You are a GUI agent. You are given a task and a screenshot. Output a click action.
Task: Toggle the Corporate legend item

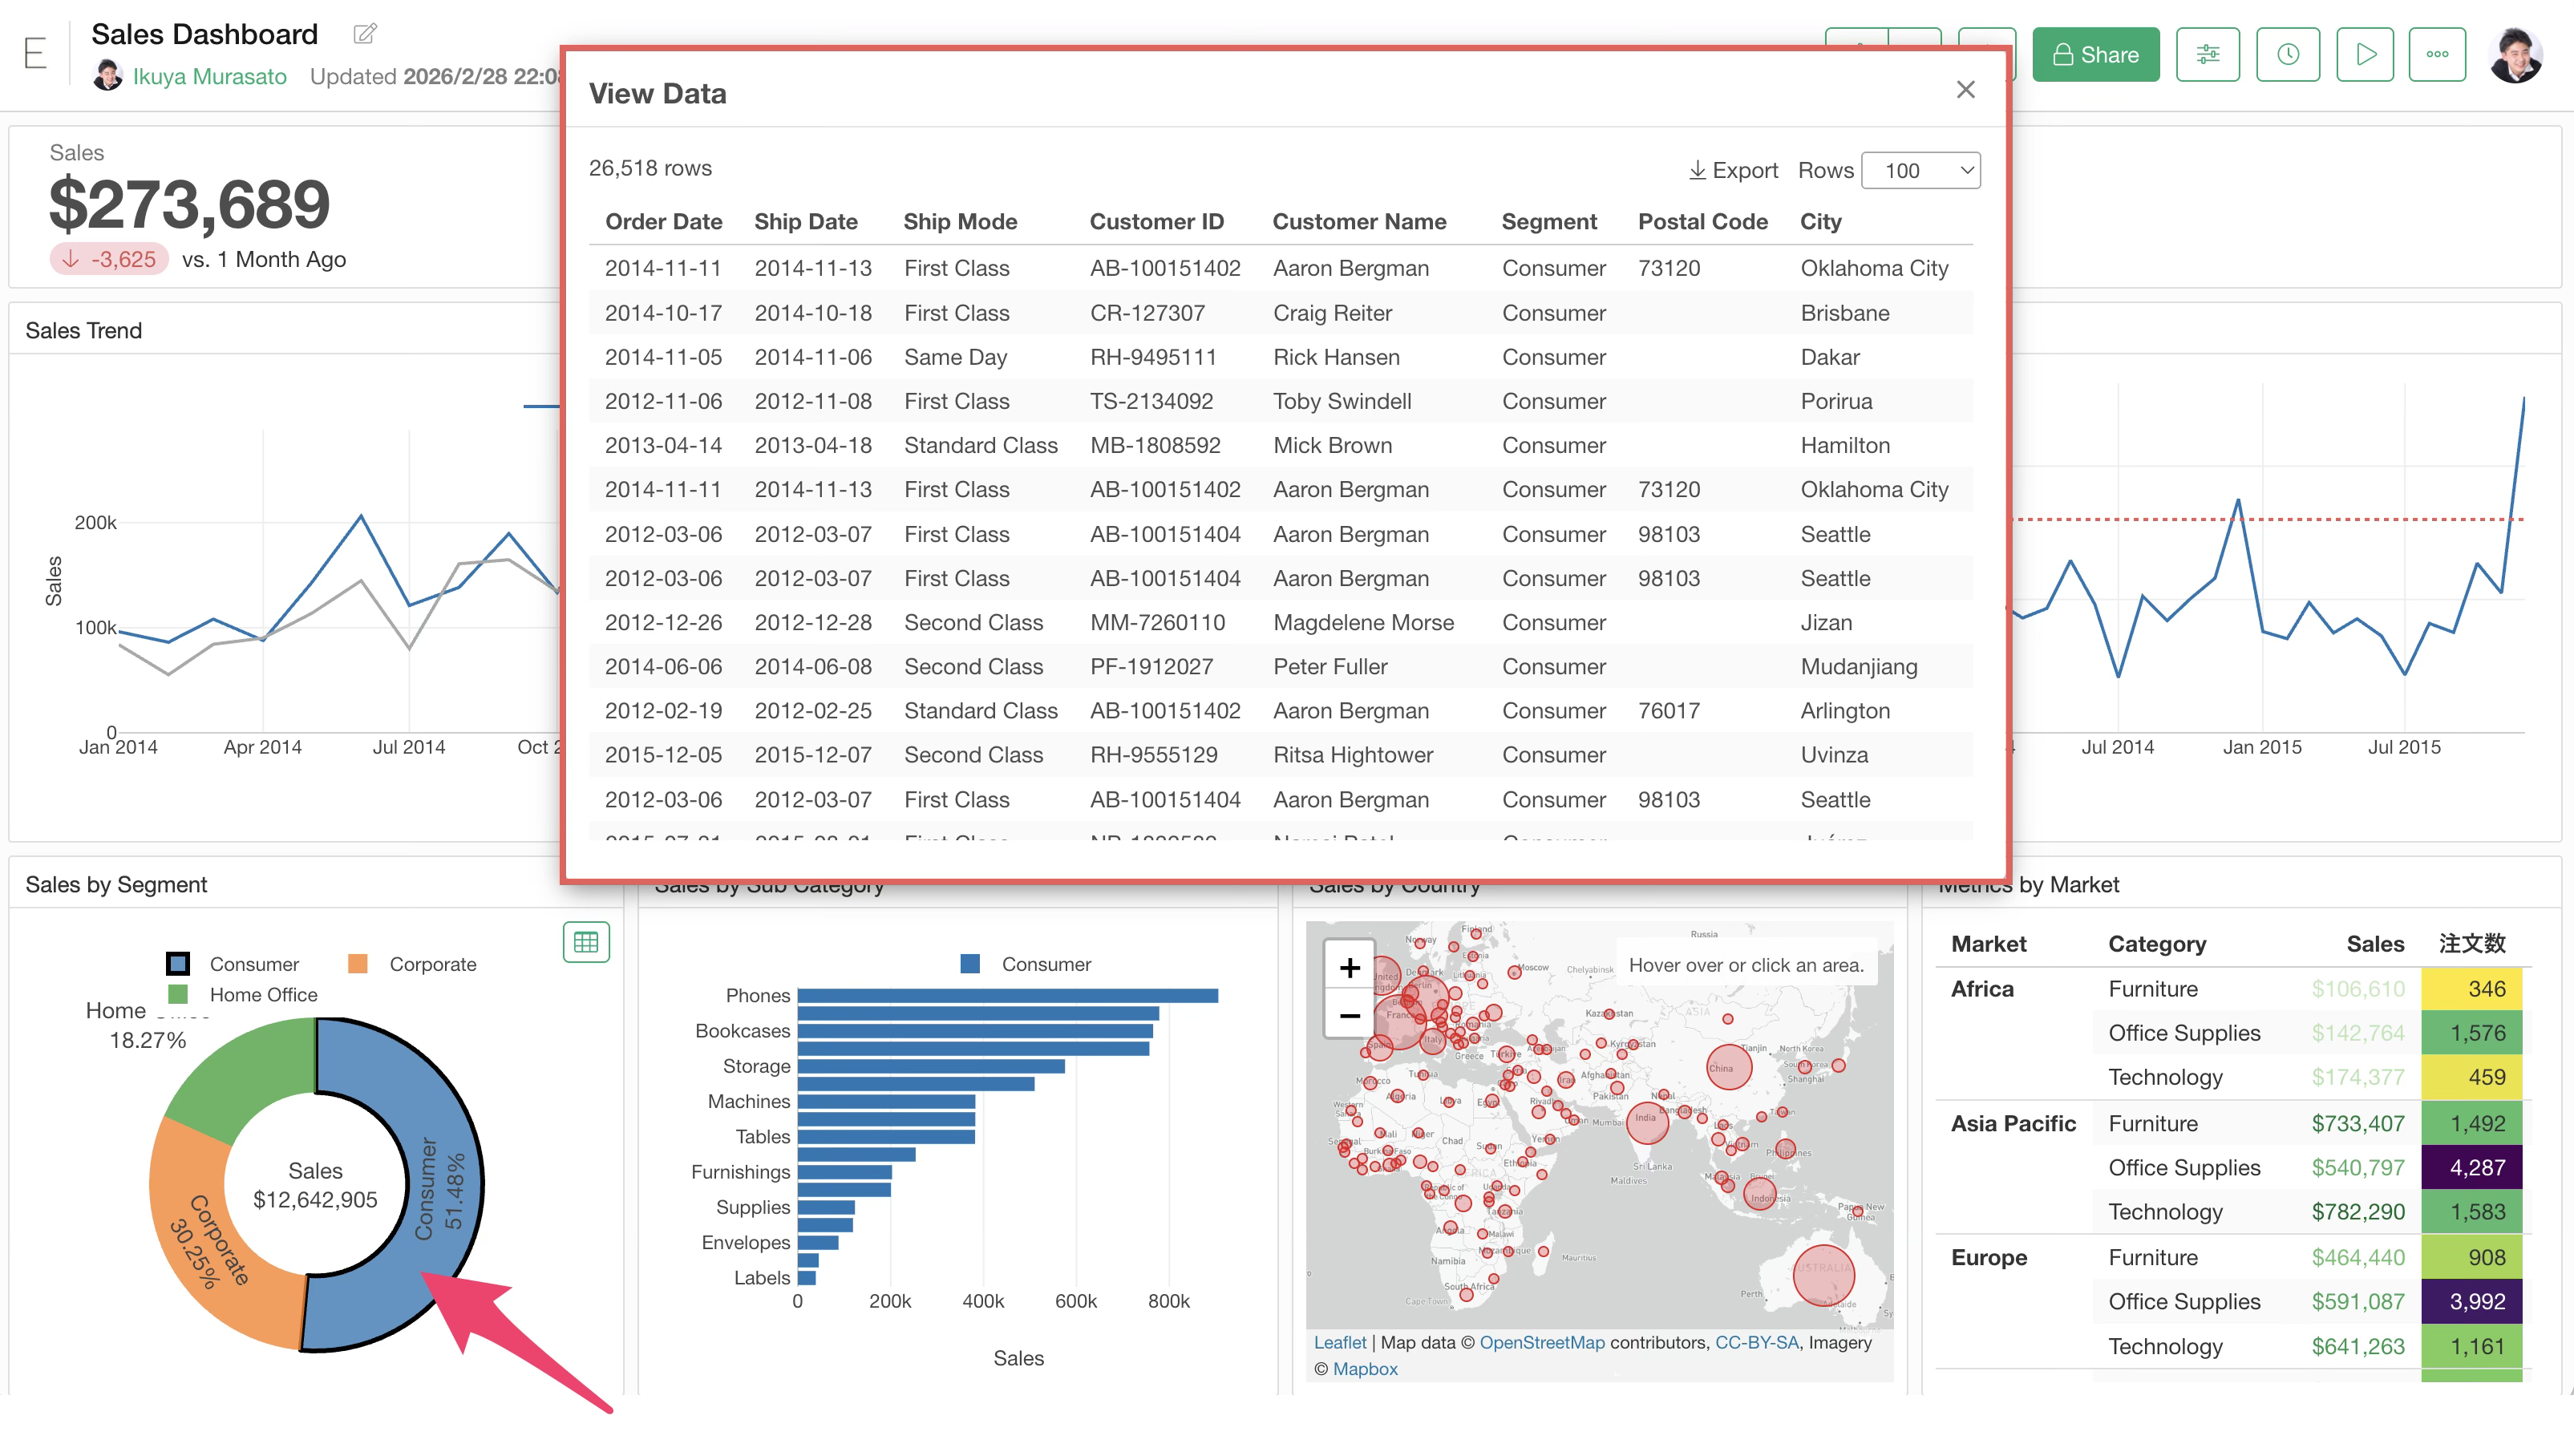pyautogui.click(x=412, y=964)
